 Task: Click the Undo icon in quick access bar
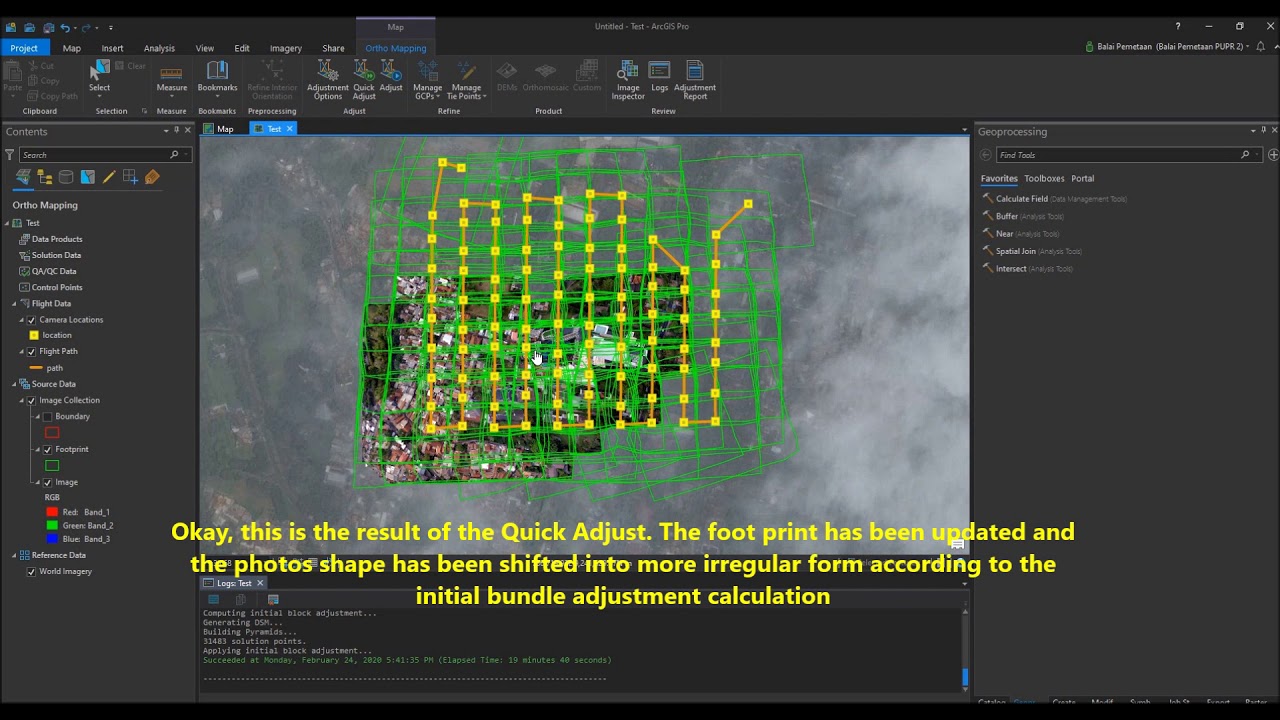66,27
